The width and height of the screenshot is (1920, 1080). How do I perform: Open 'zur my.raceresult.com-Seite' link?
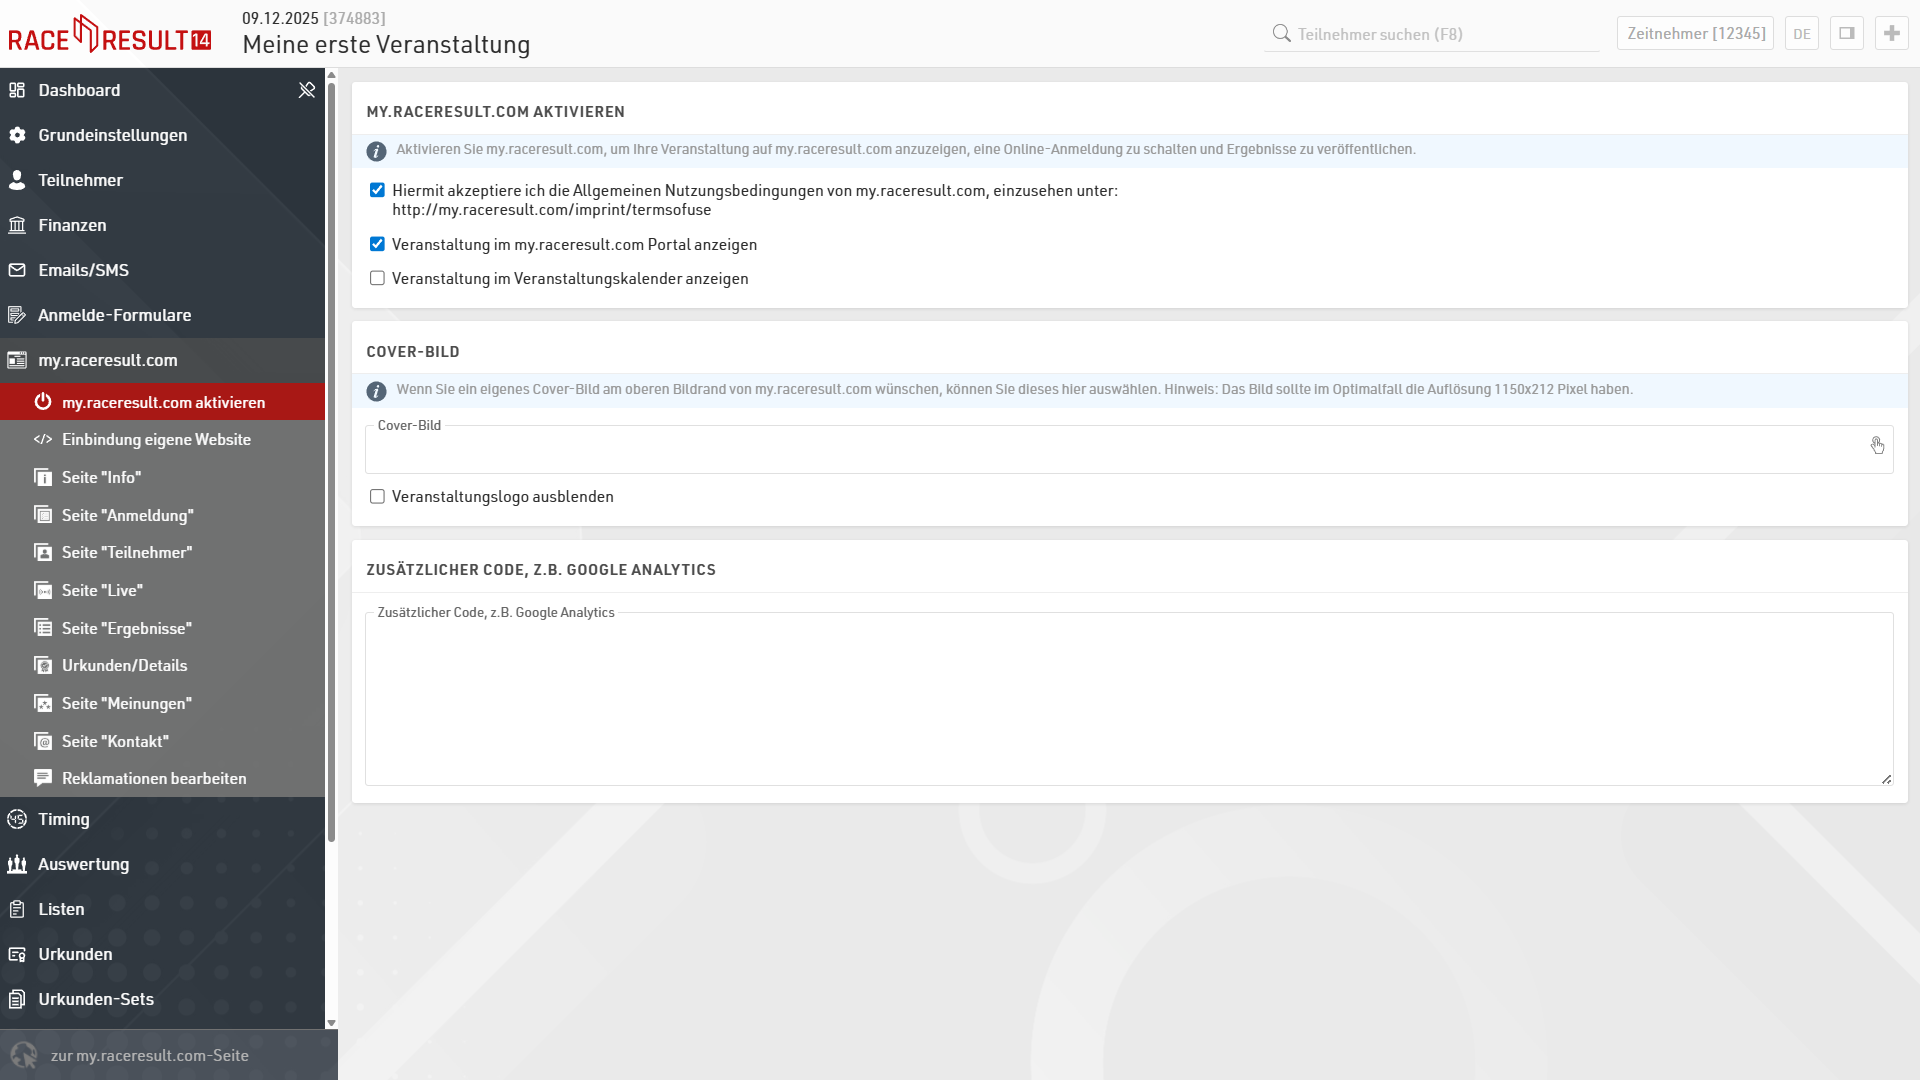150,1055
